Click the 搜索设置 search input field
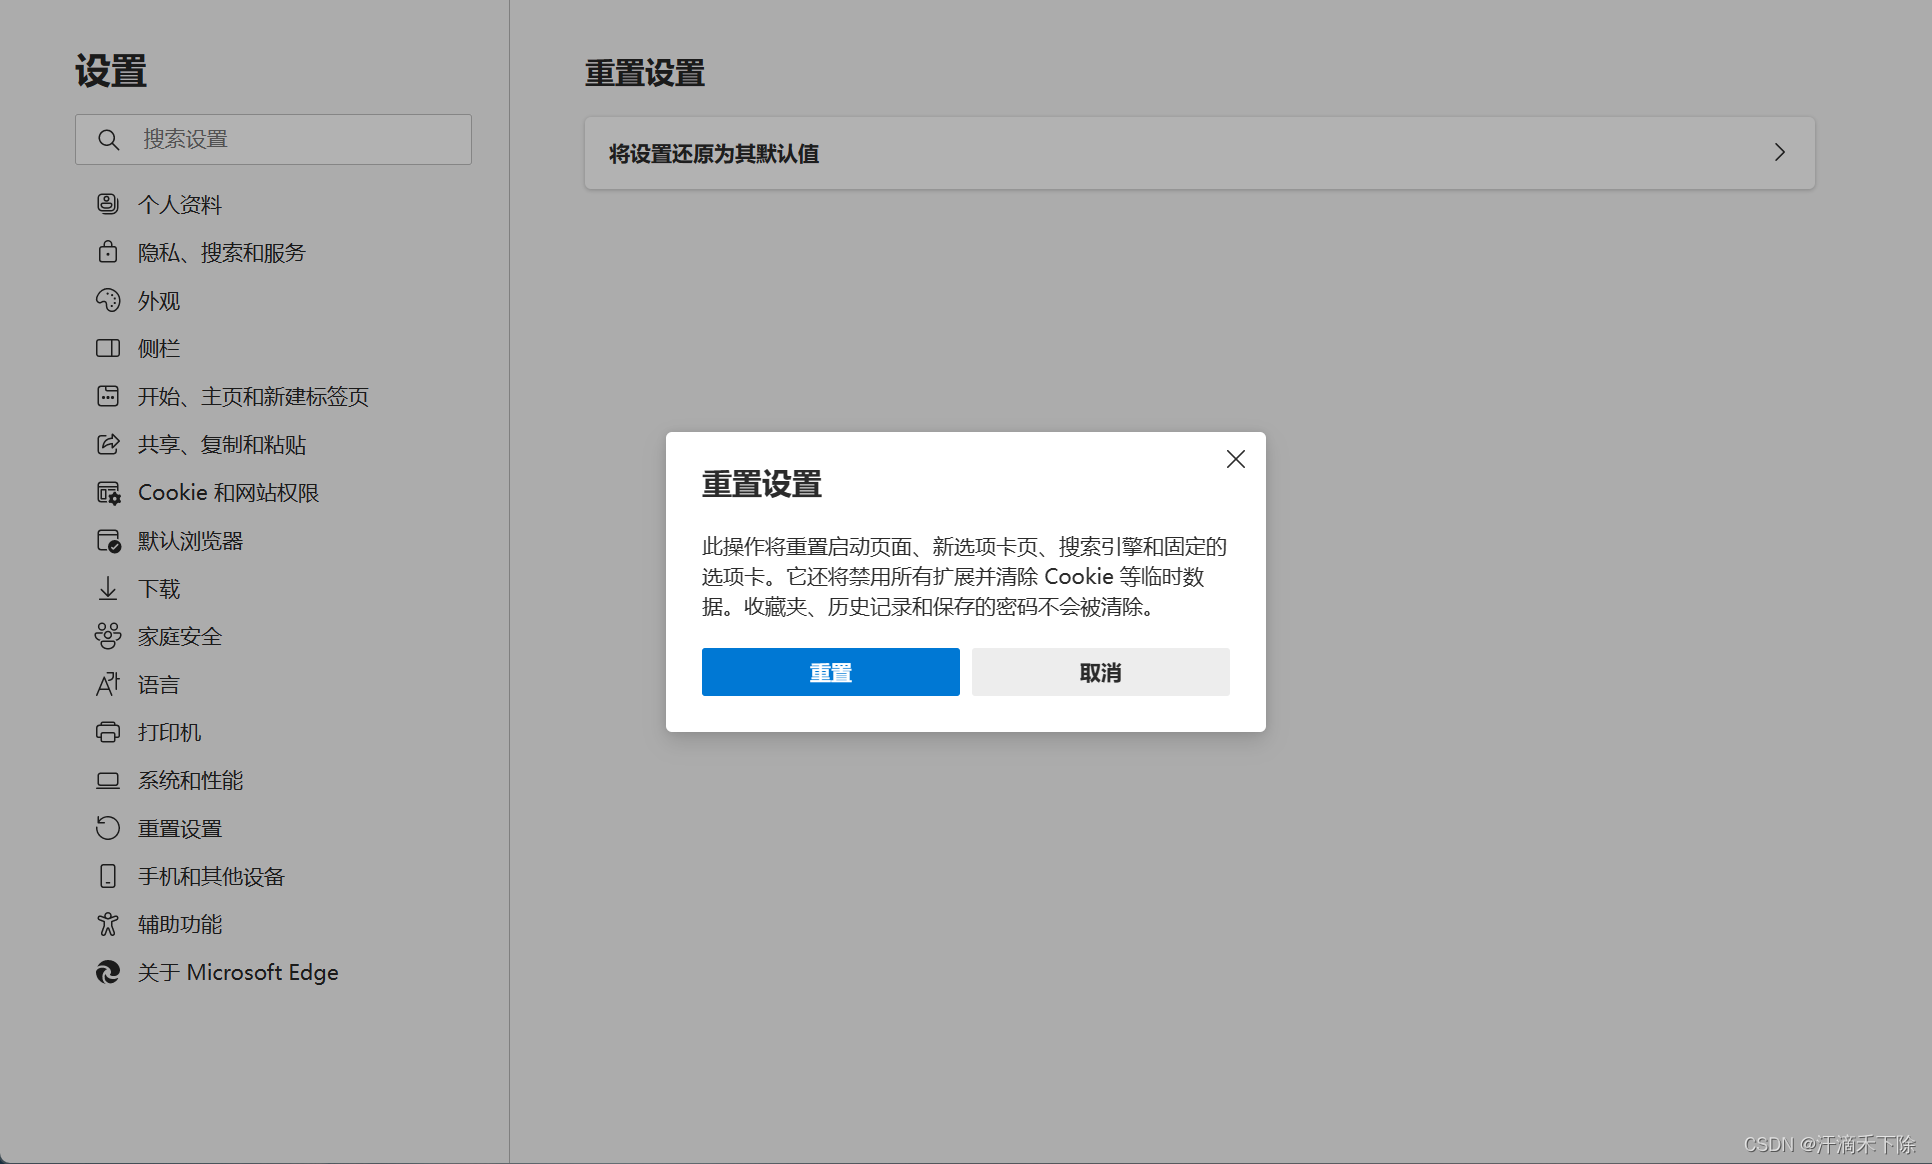Screen dimensions: 1932x1164 pyautogui.click(x=300, y=139)
